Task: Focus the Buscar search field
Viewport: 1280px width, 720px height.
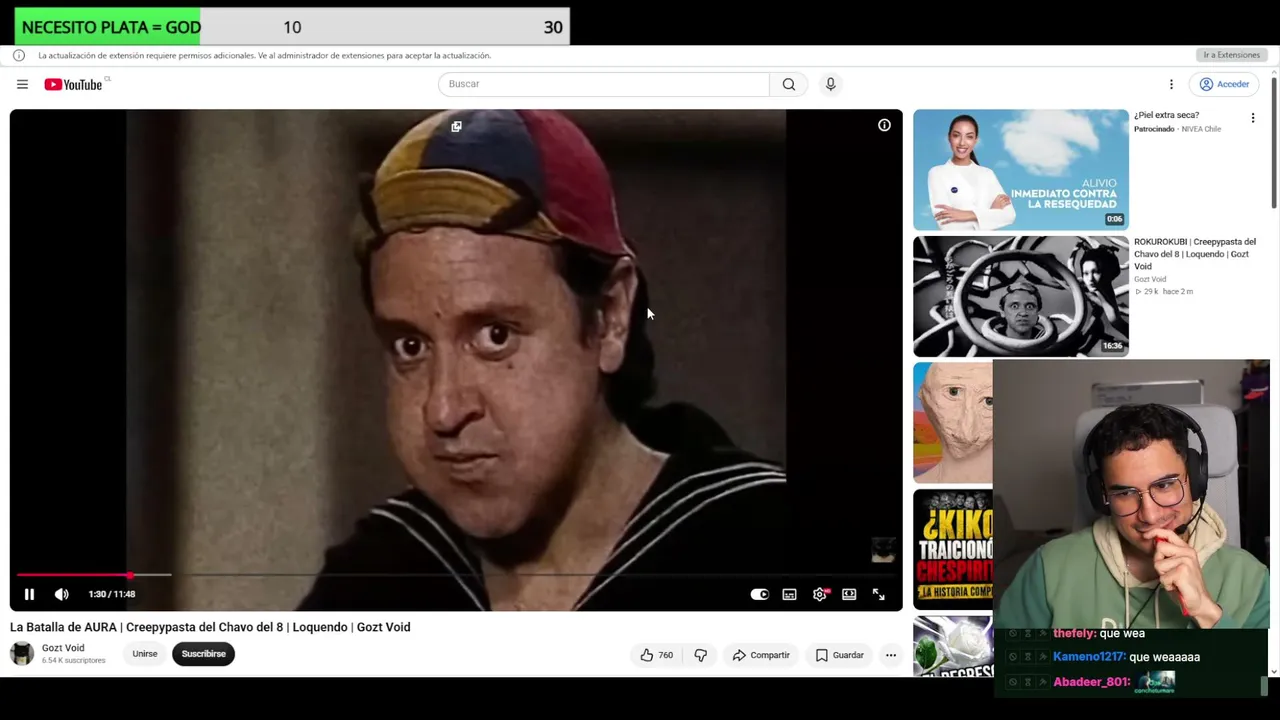Action: coord(604,84)
